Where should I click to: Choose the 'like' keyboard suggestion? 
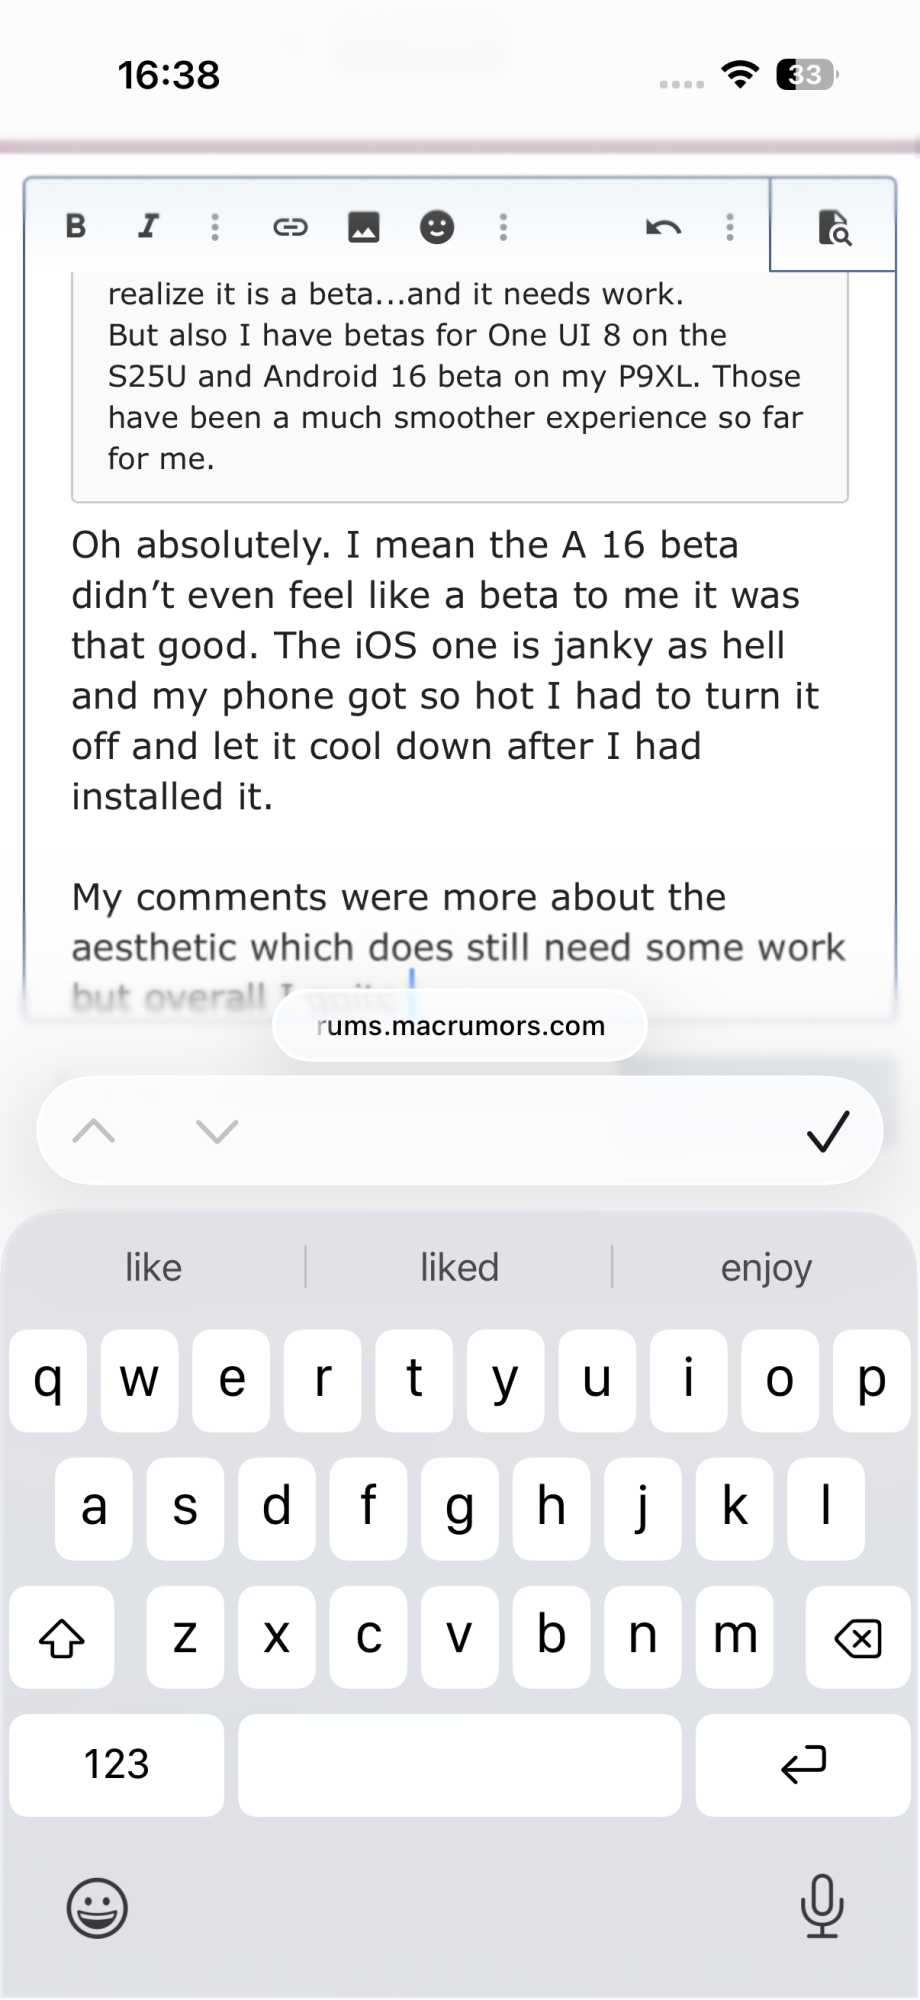click(x=153, y=1267)
